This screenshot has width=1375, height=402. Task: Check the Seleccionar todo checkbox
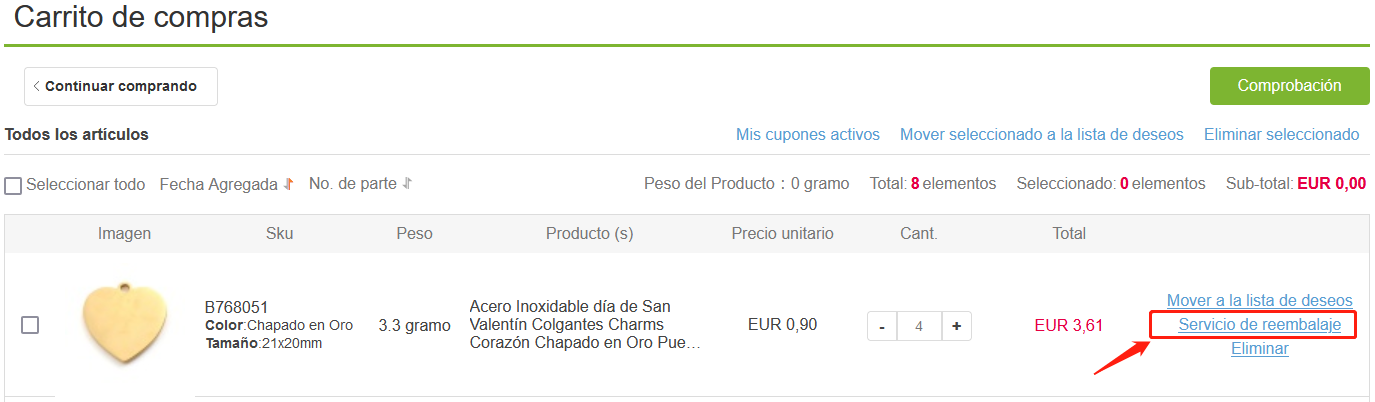[x=13, y=185]
